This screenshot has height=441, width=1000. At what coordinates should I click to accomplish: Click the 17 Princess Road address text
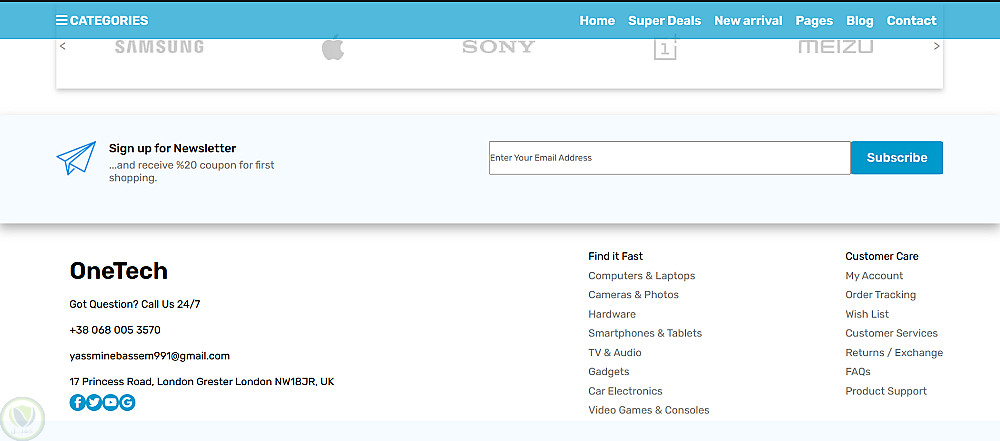click(202, 382)
